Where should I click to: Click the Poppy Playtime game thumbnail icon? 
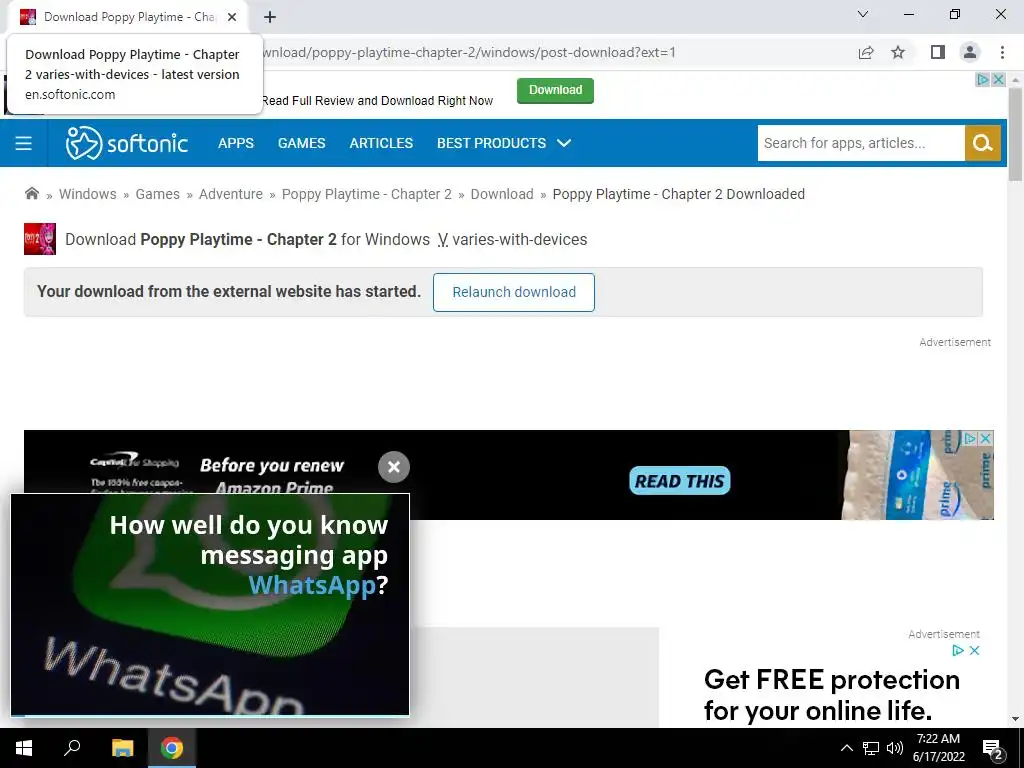click(x=40, y=239)
